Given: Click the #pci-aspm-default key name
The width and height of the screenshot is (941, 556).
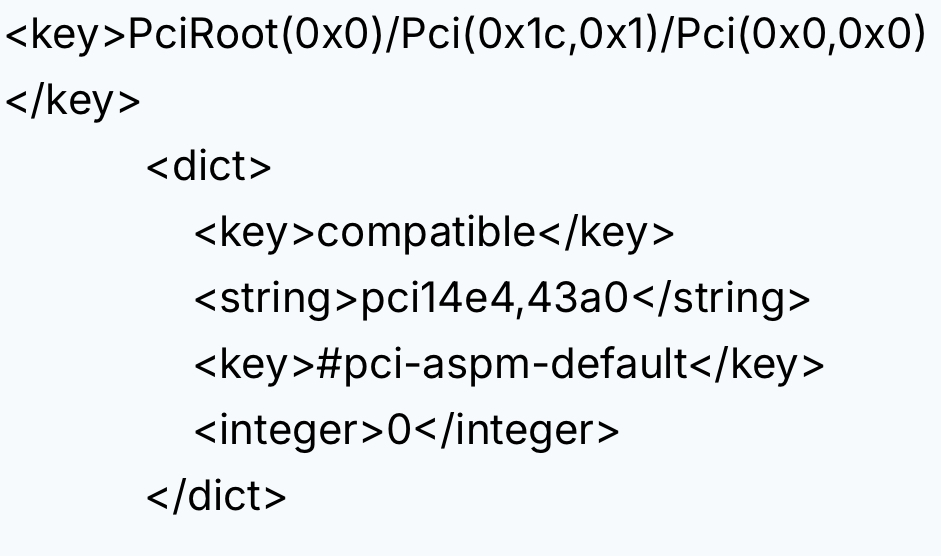Looking at the screenshot, I should pyautogui.click(x=501, y=364).
